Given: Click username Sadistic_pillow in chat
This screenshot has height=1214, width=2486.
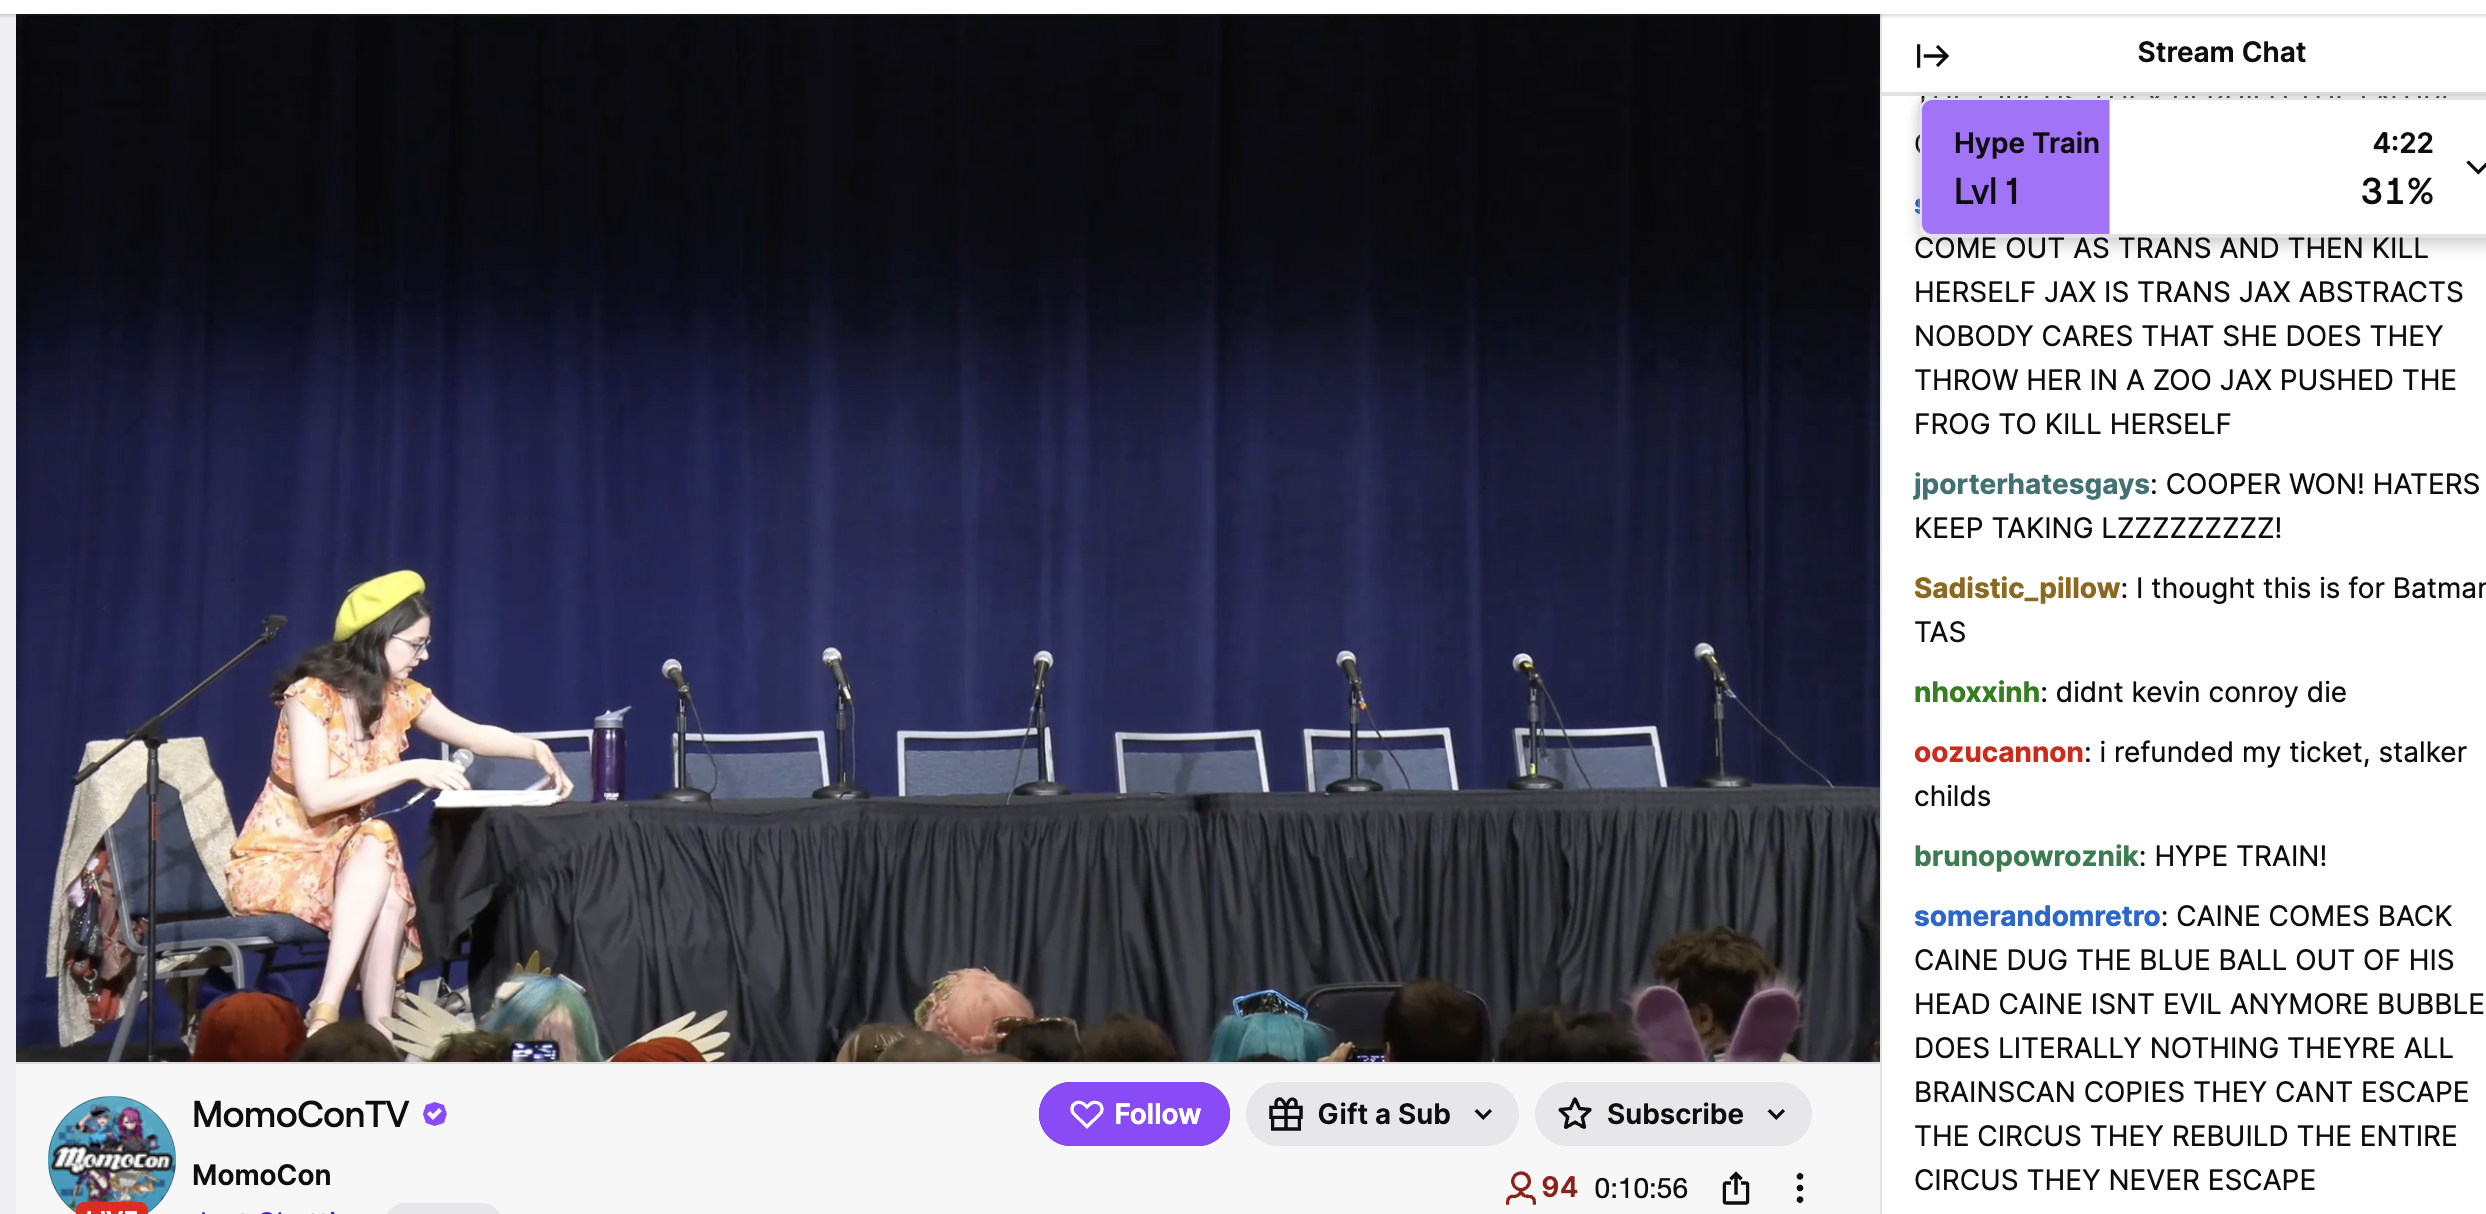Looking at the screenshot, I should tap(2016, 588).
